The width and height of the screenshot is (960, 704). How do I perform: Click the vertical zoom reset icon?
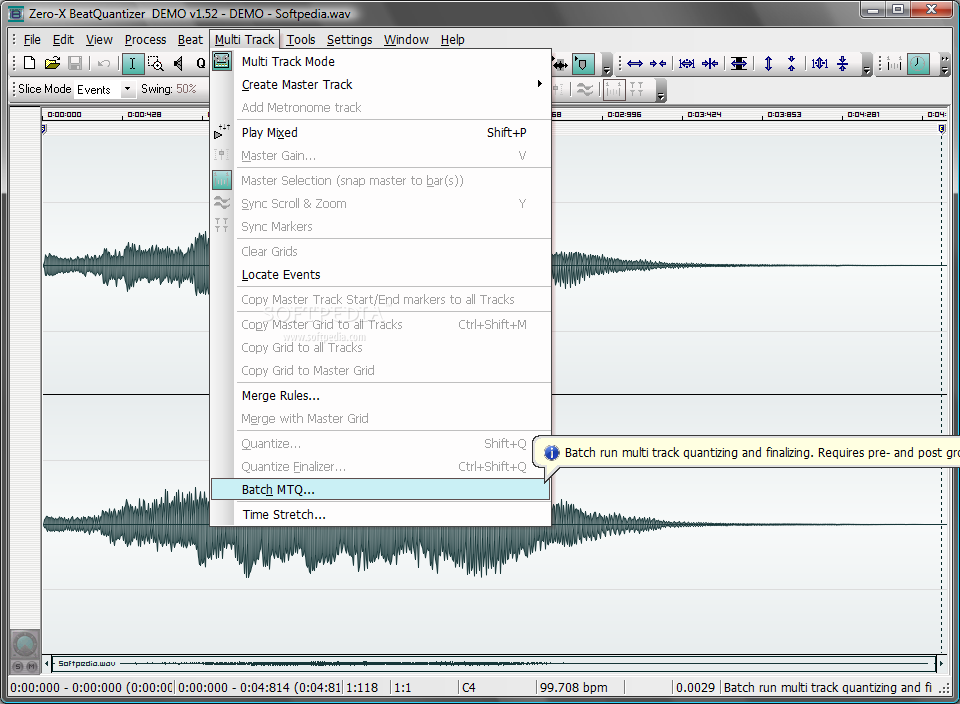click(x=843, y=63)
